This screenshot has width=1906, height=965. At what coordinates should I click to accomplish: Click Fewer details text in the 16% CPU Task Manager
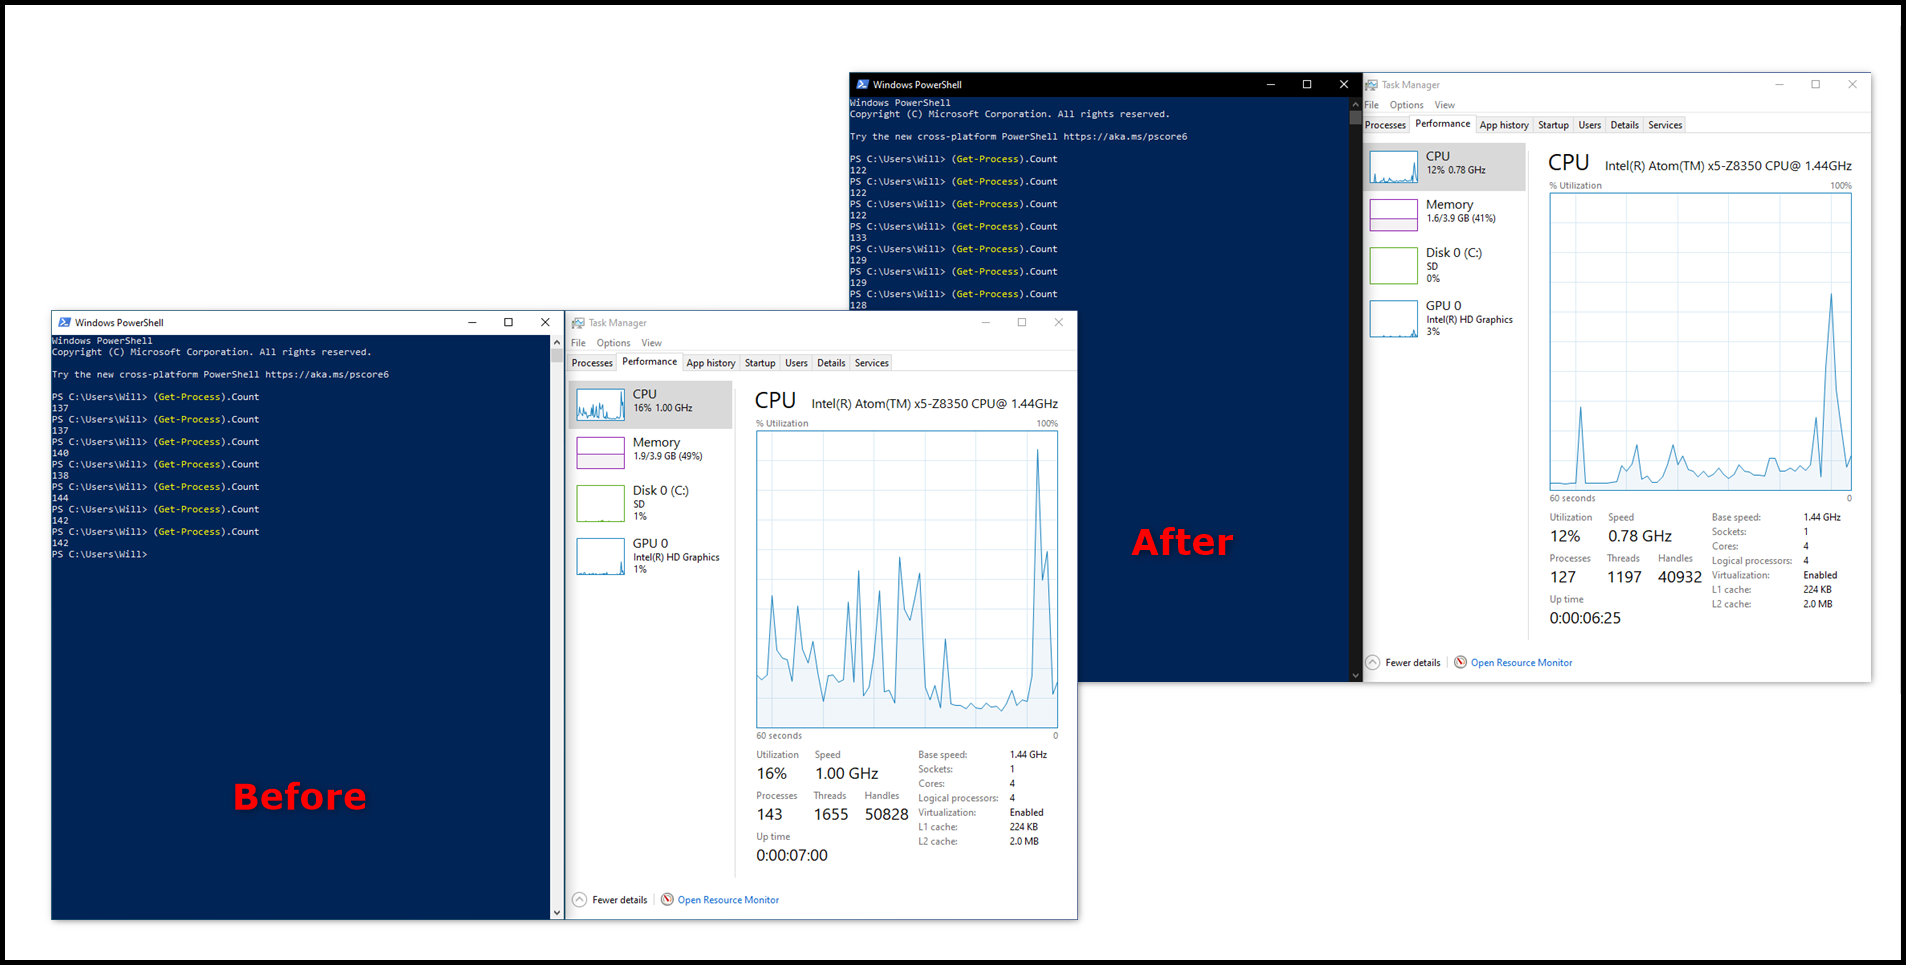click(x=619, y=900)
